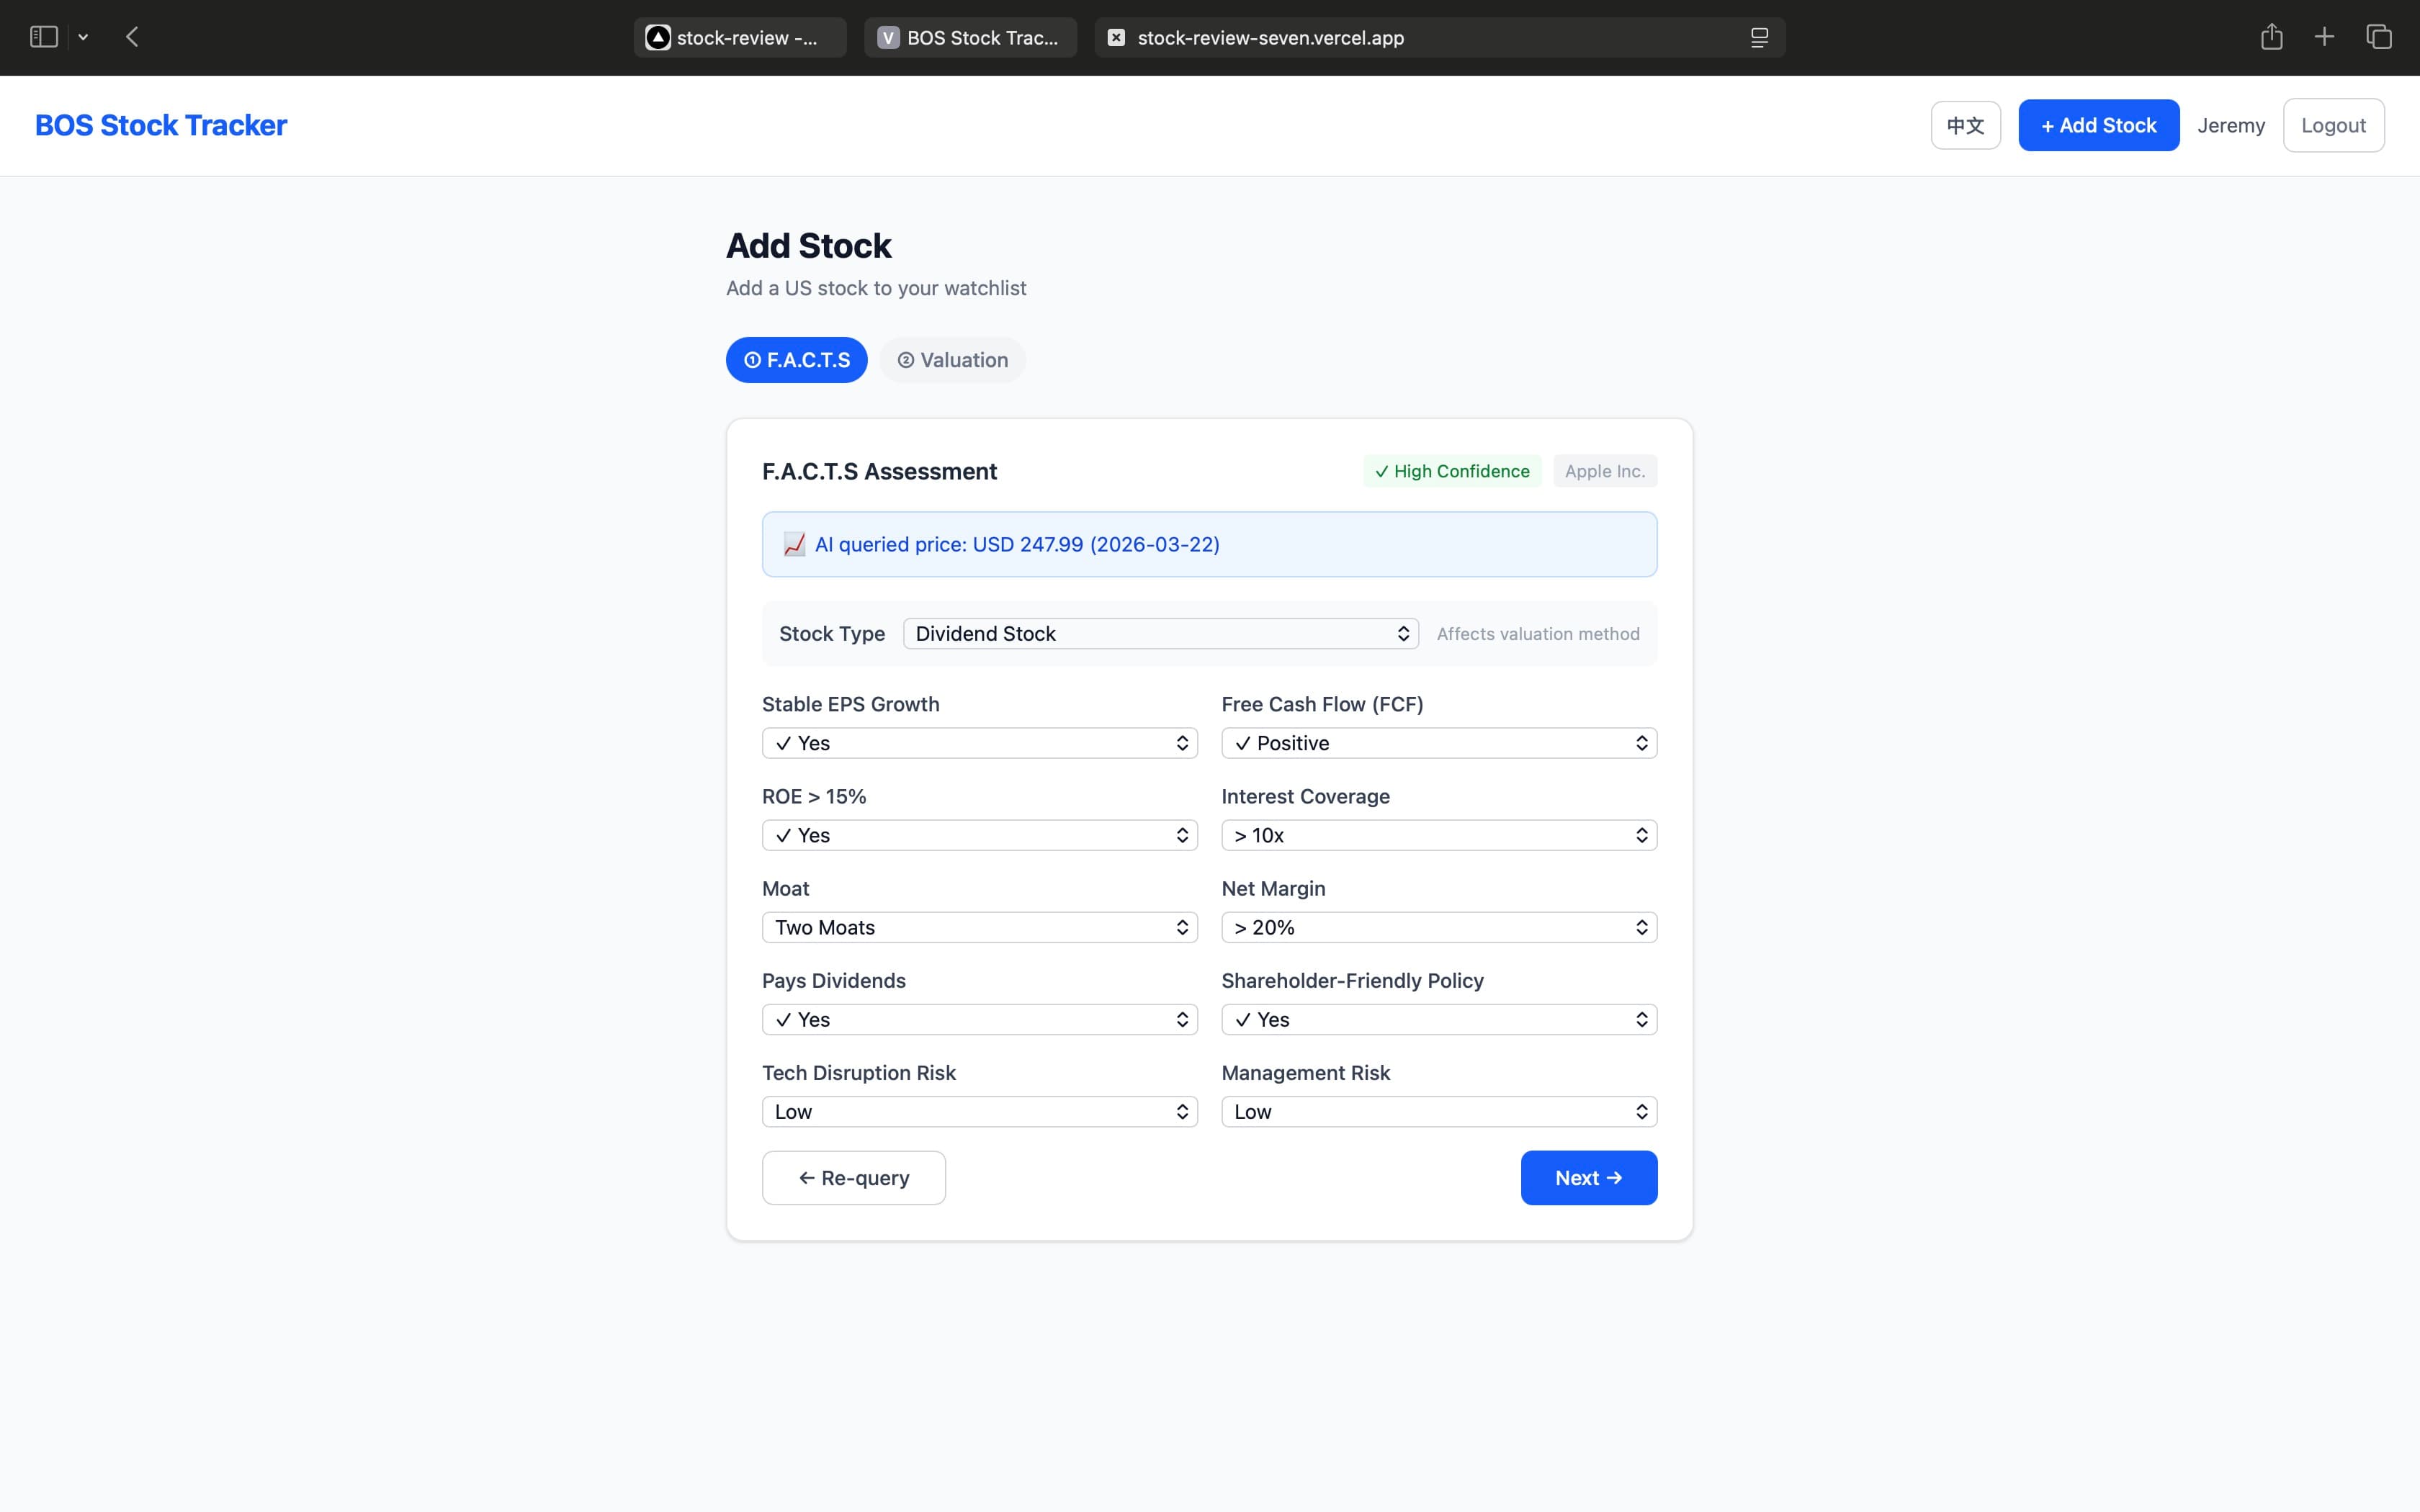
Task: Open the Stock Type dropdown
Action: pos(1159,633)
